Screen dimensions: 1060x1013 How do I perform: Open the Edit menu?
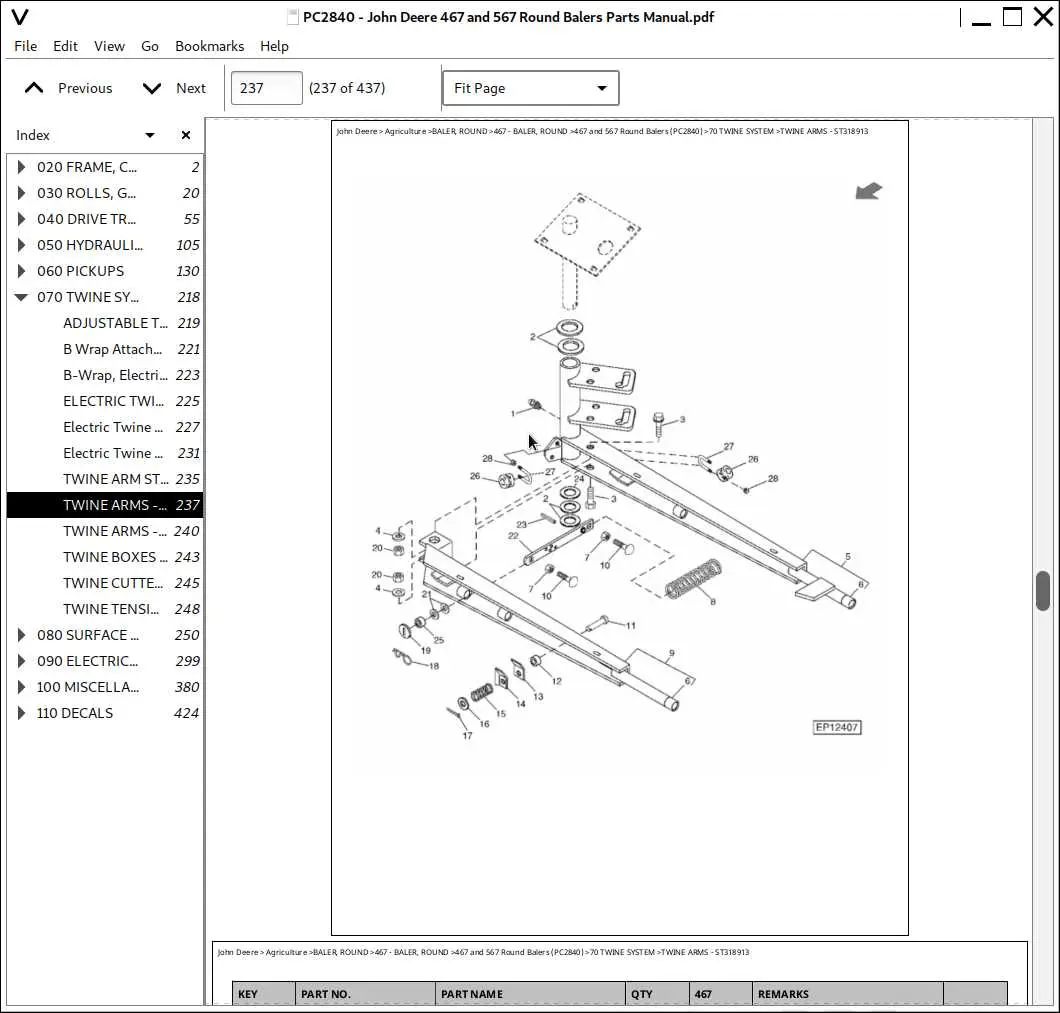(x=66, y=46)
